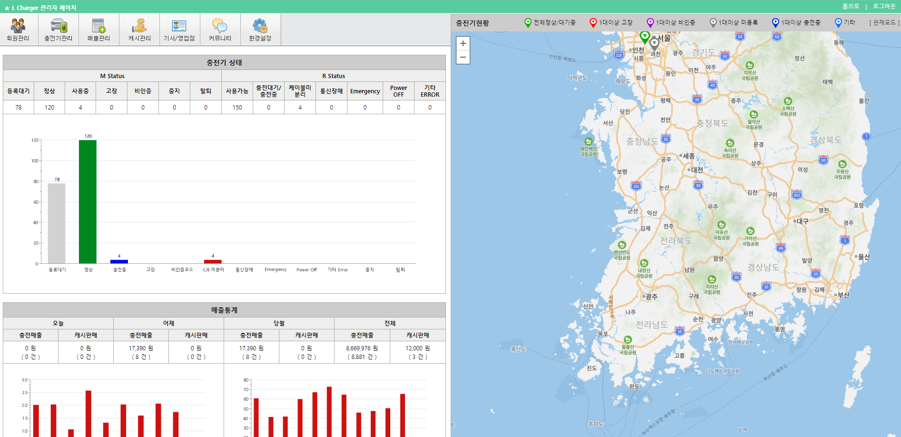Select the purple 1대이상 비인증 legend pin

650,22
